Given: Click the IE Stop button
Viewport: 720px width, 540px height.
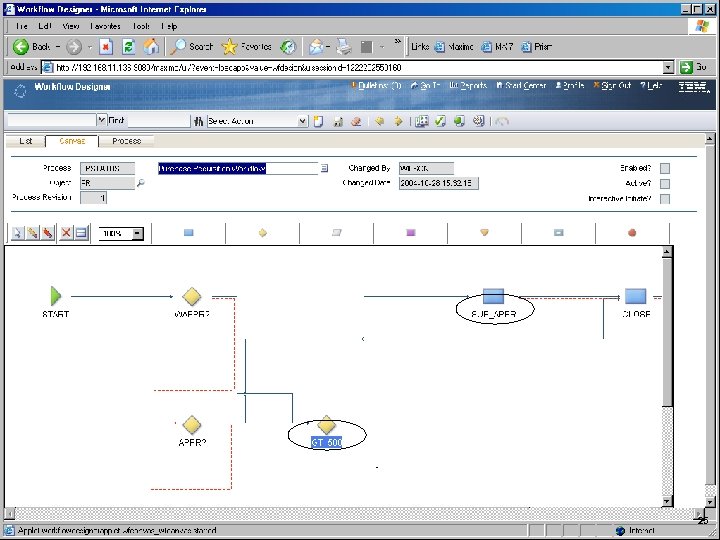Looking at the screenshot, I should [x=106, y=46].
